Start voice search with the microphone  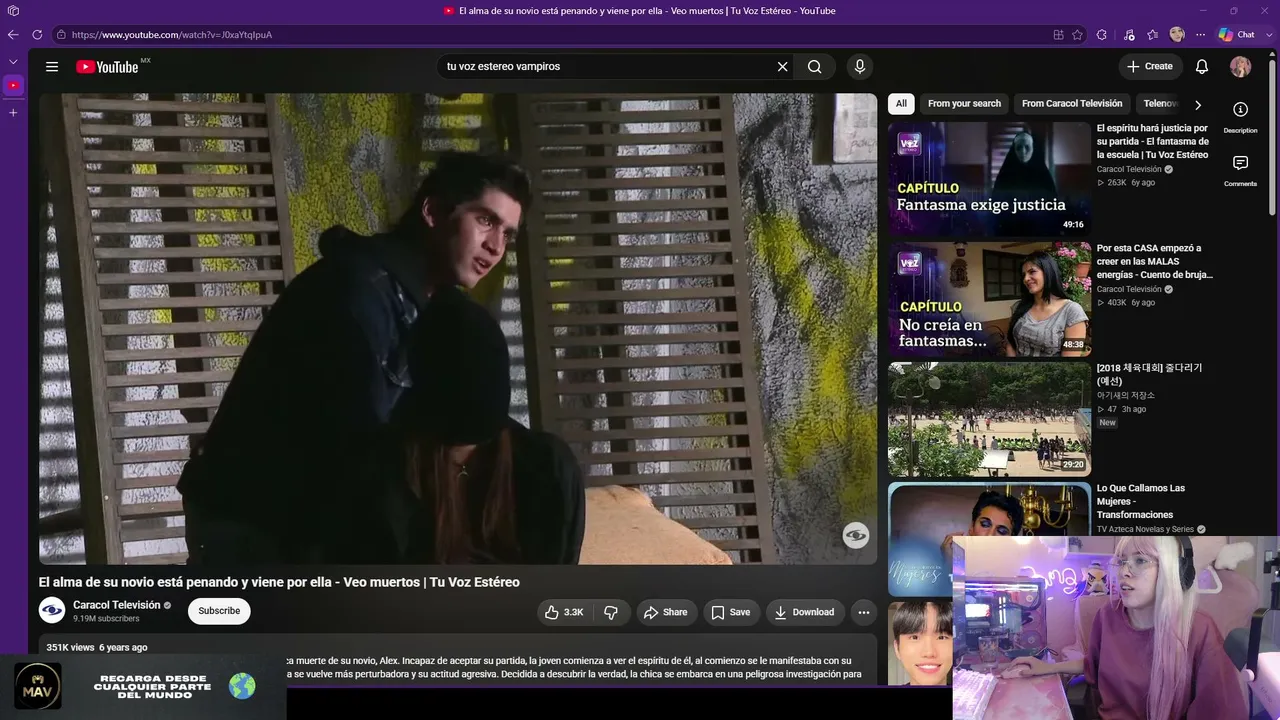[x=859, y=66]
